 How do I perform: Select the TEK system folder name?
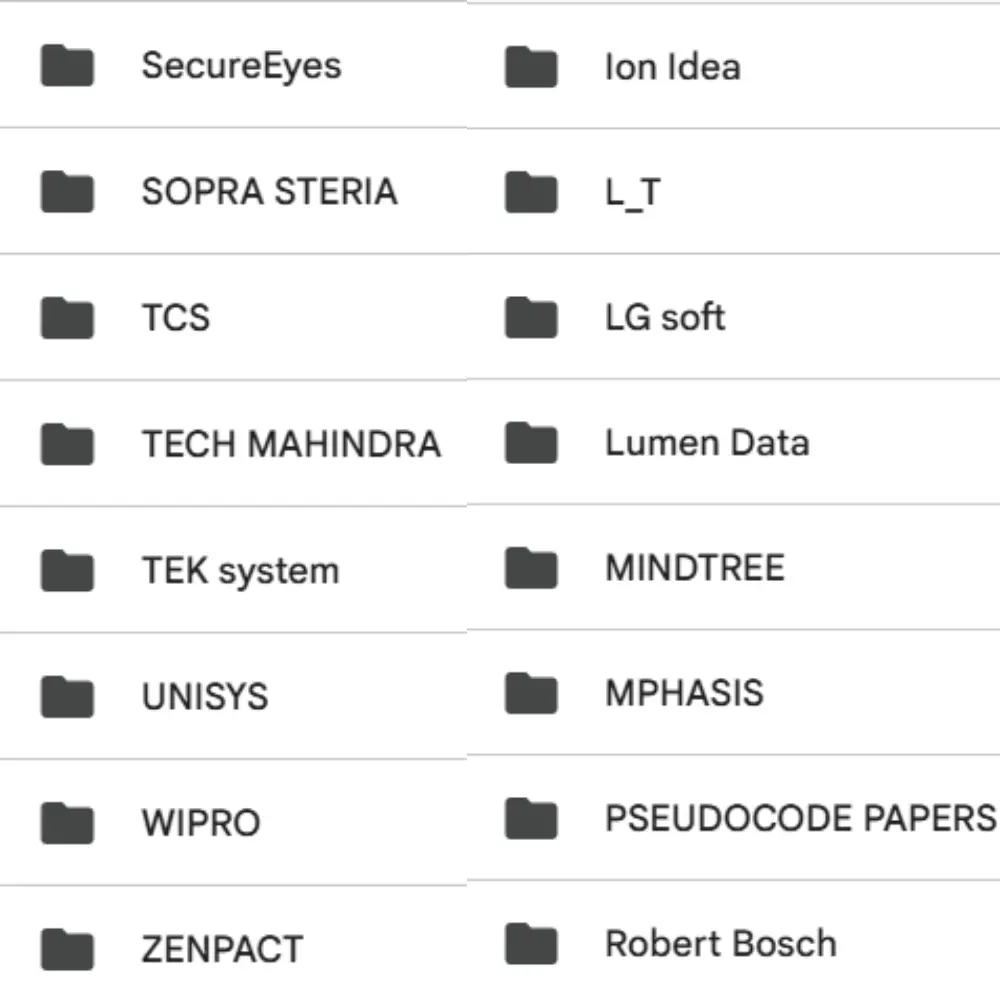240,571
